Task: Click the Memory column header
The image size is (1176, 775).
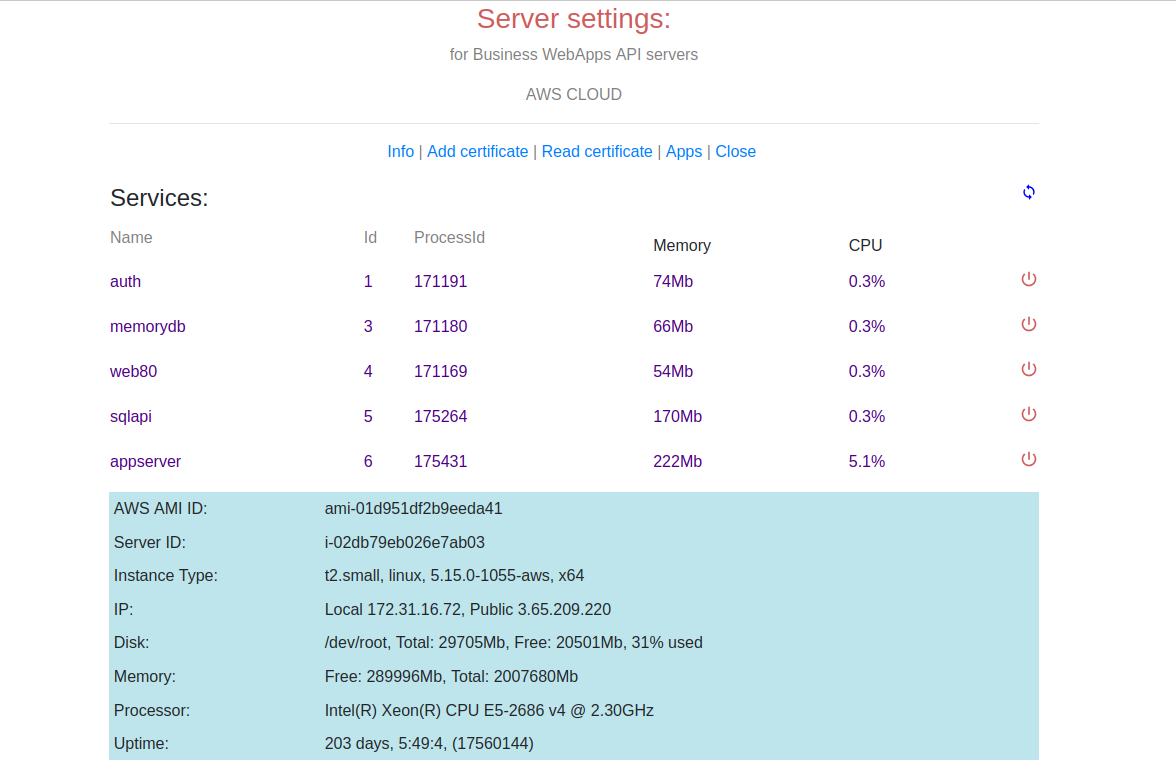Action: coord(682,245)
